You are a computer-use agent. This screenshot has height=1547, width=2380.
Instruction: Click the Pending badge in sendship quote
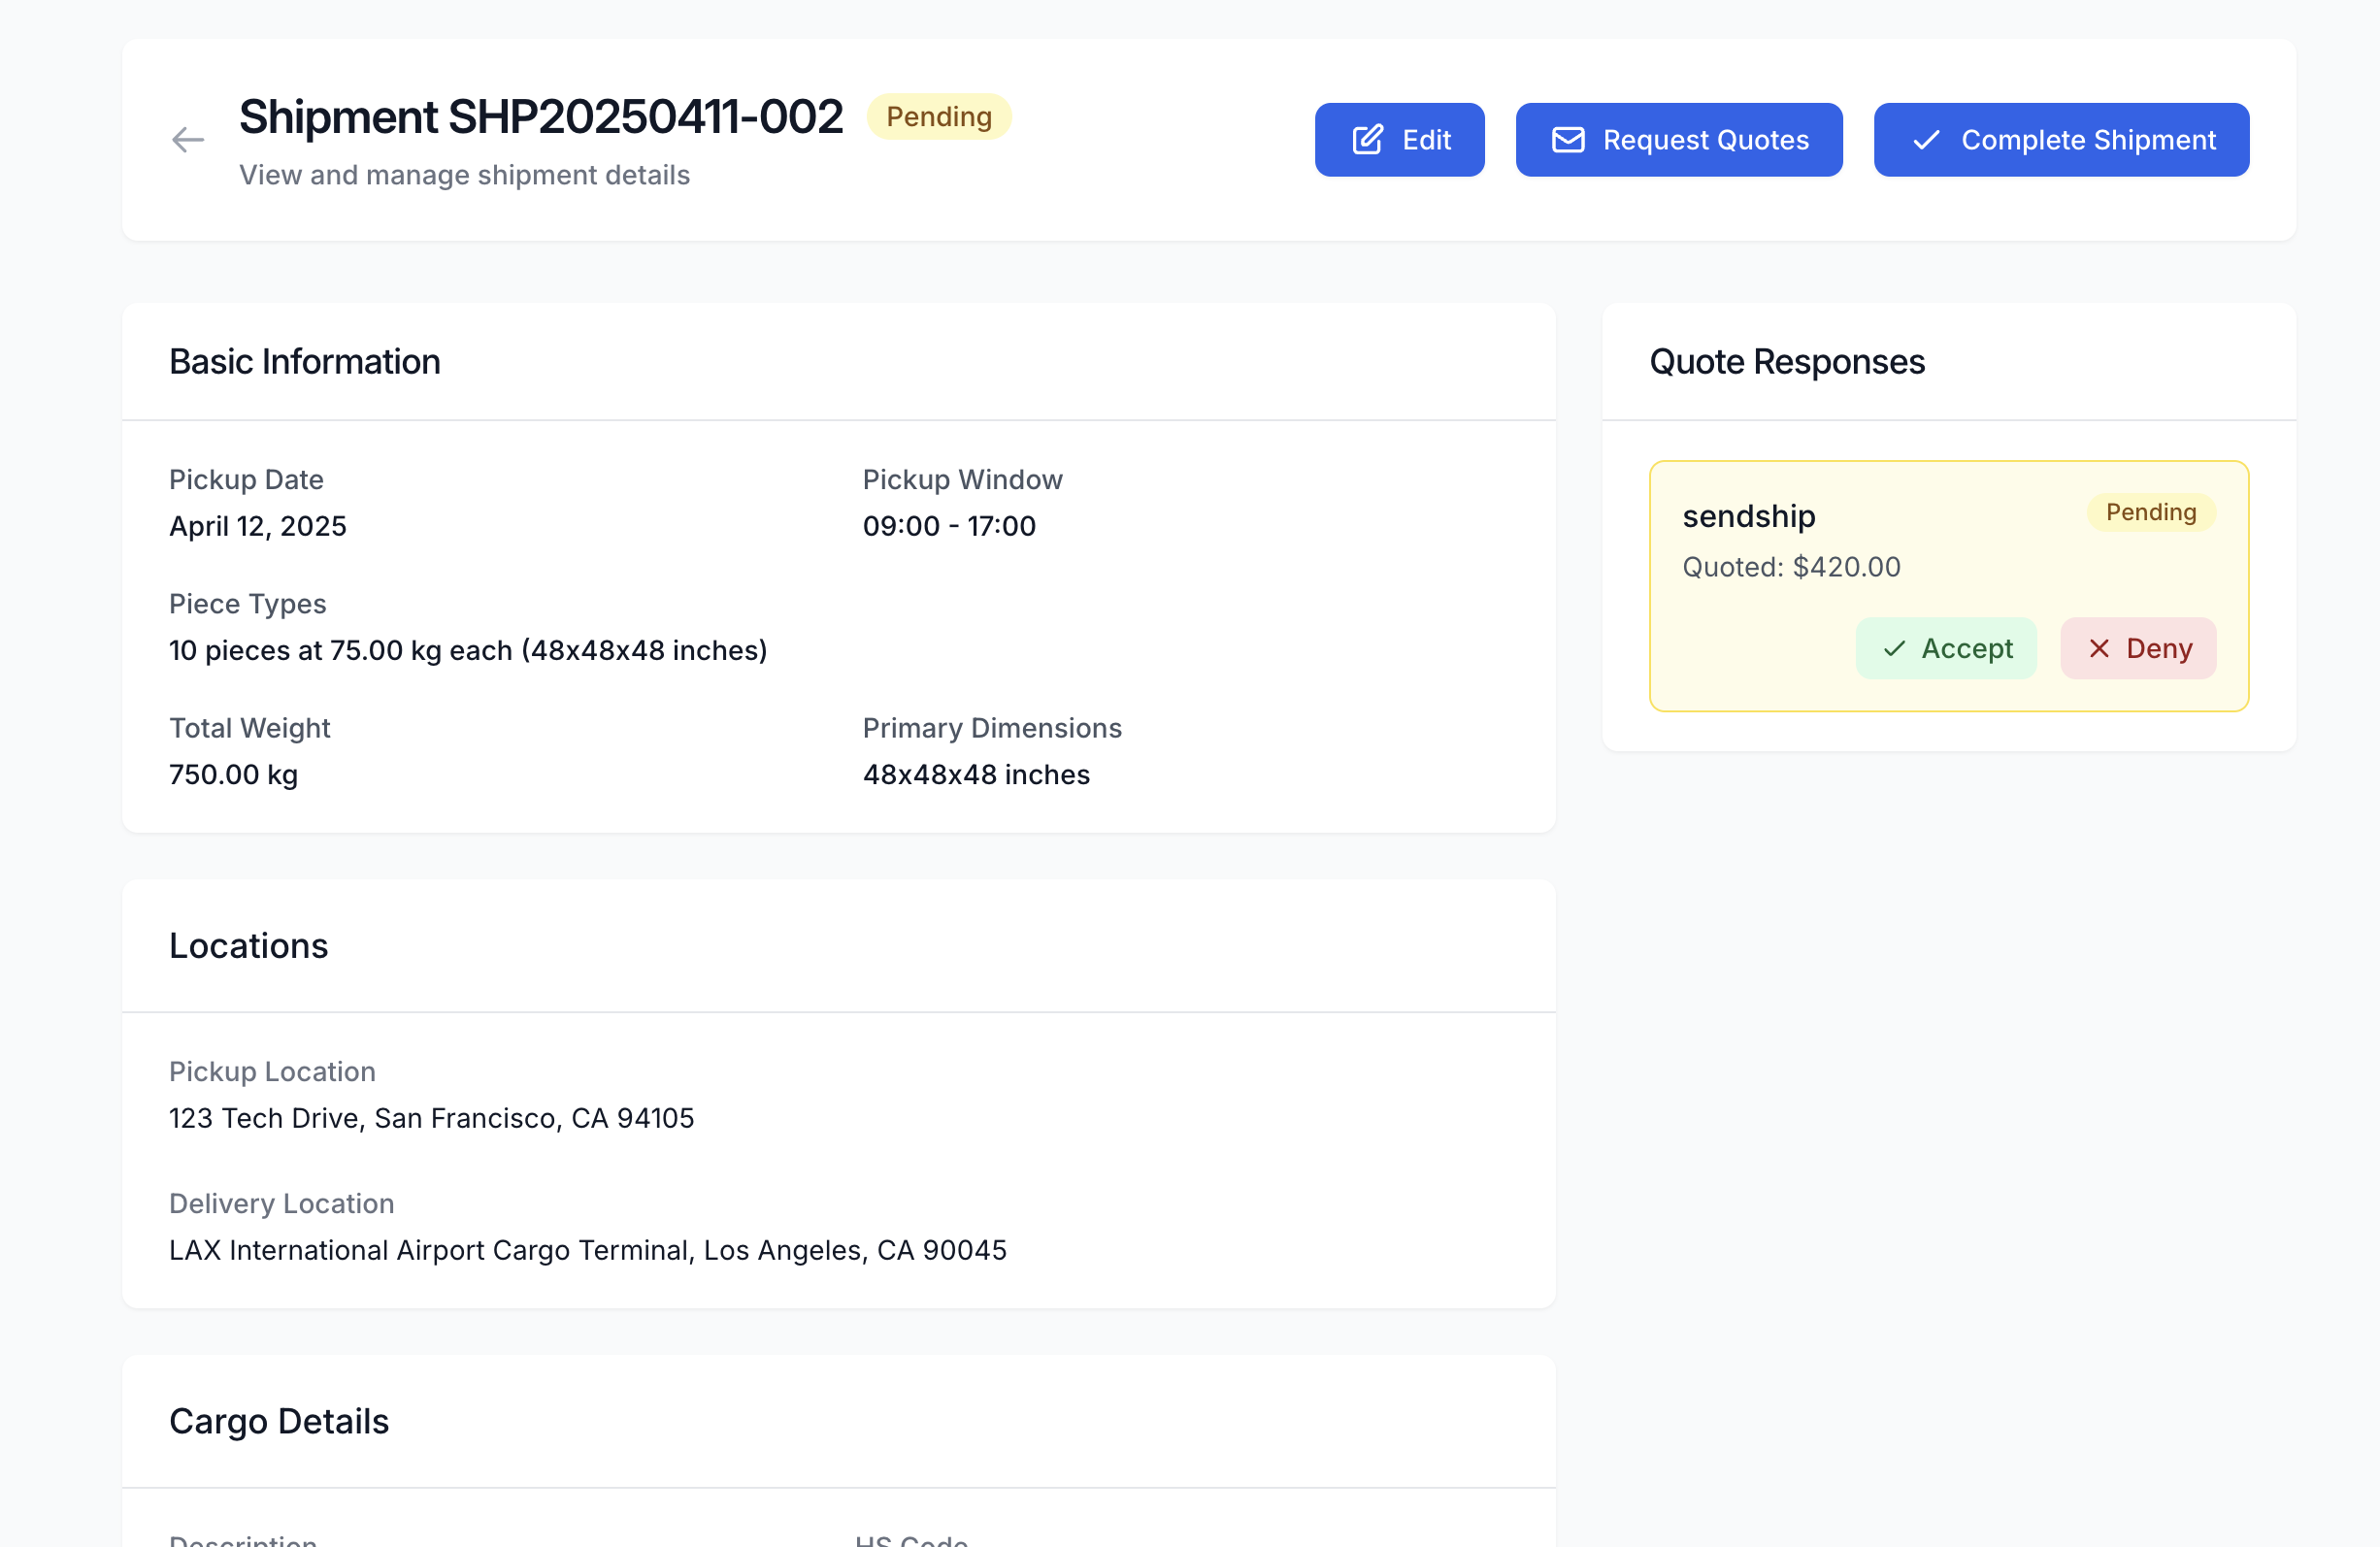click(x=2150, y=513)
